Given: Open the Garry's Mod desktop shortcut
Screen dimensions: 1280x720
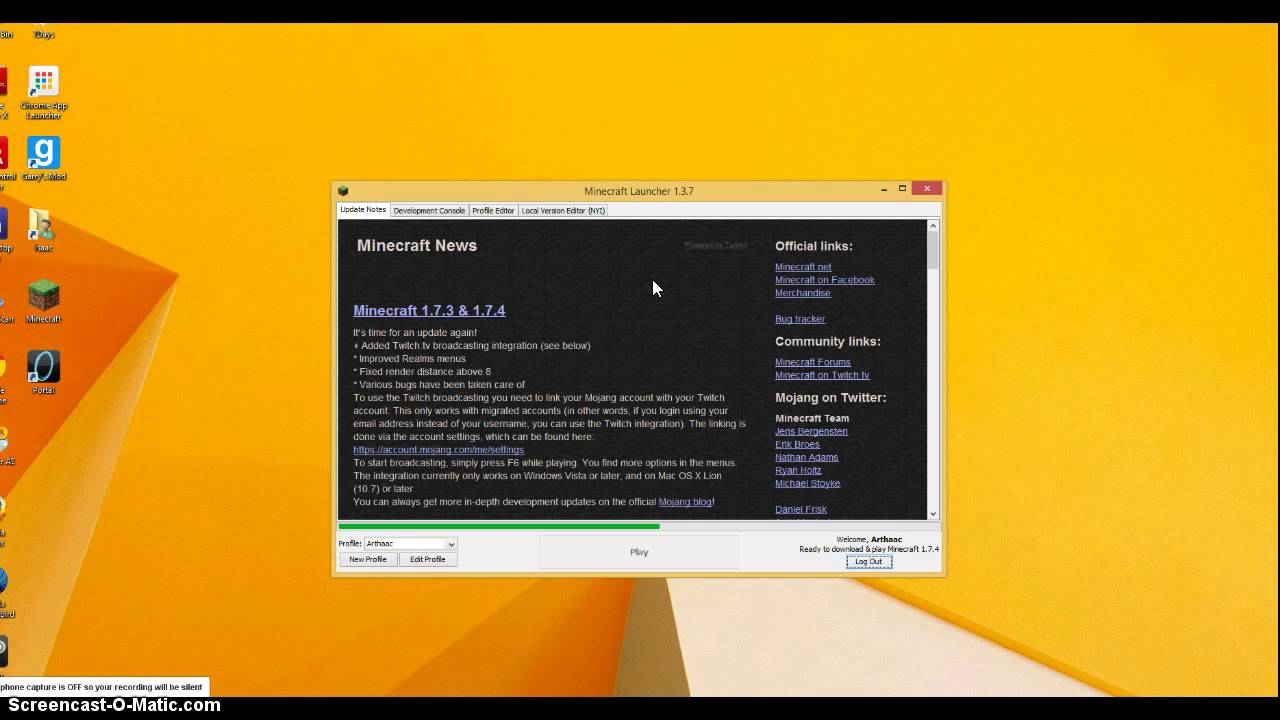Looking at the screenshot, I should pyautogui.click(x=43, y=159).
